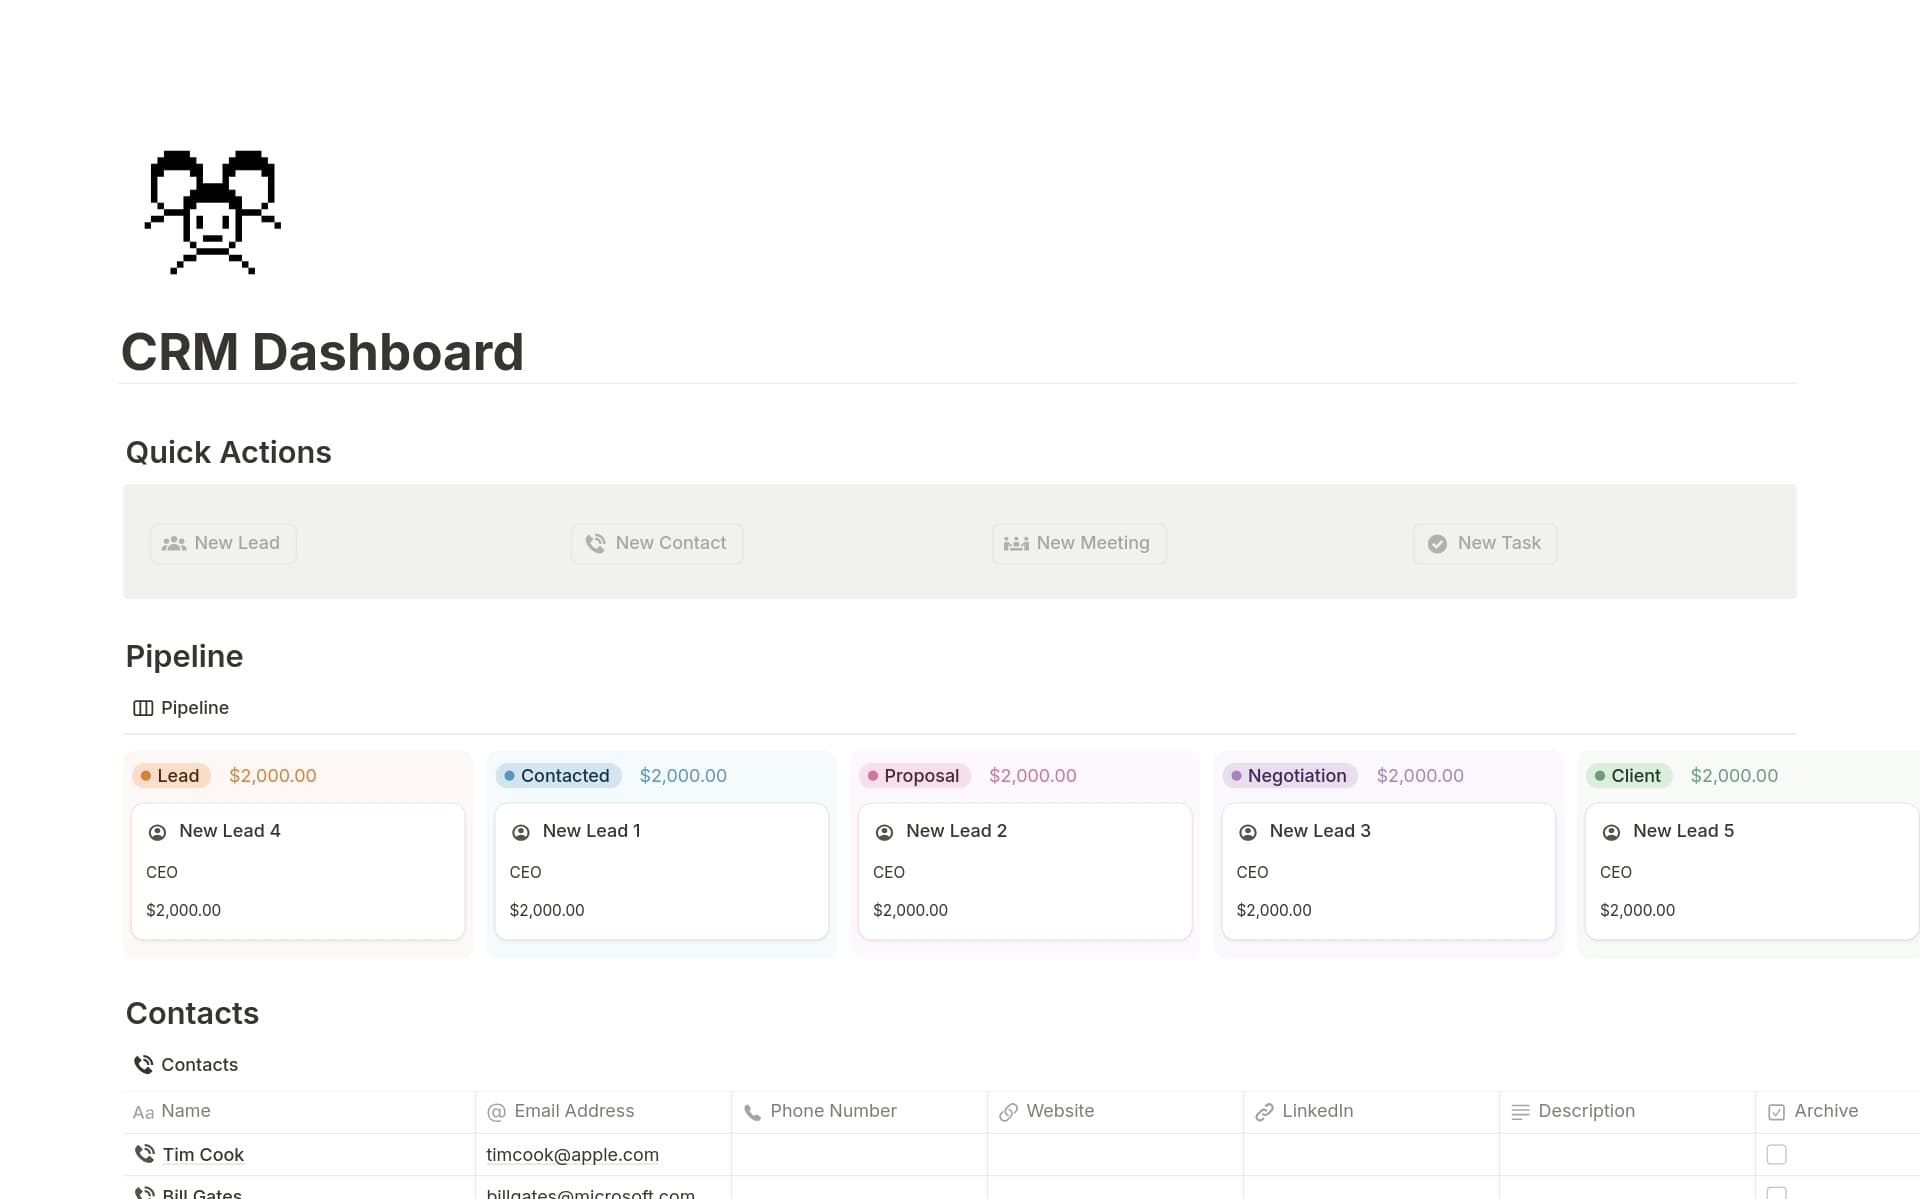Click the phone icon beside Contacts view tab
The width and height of the screenshot is (1920, 1199).
point(143,1065)
